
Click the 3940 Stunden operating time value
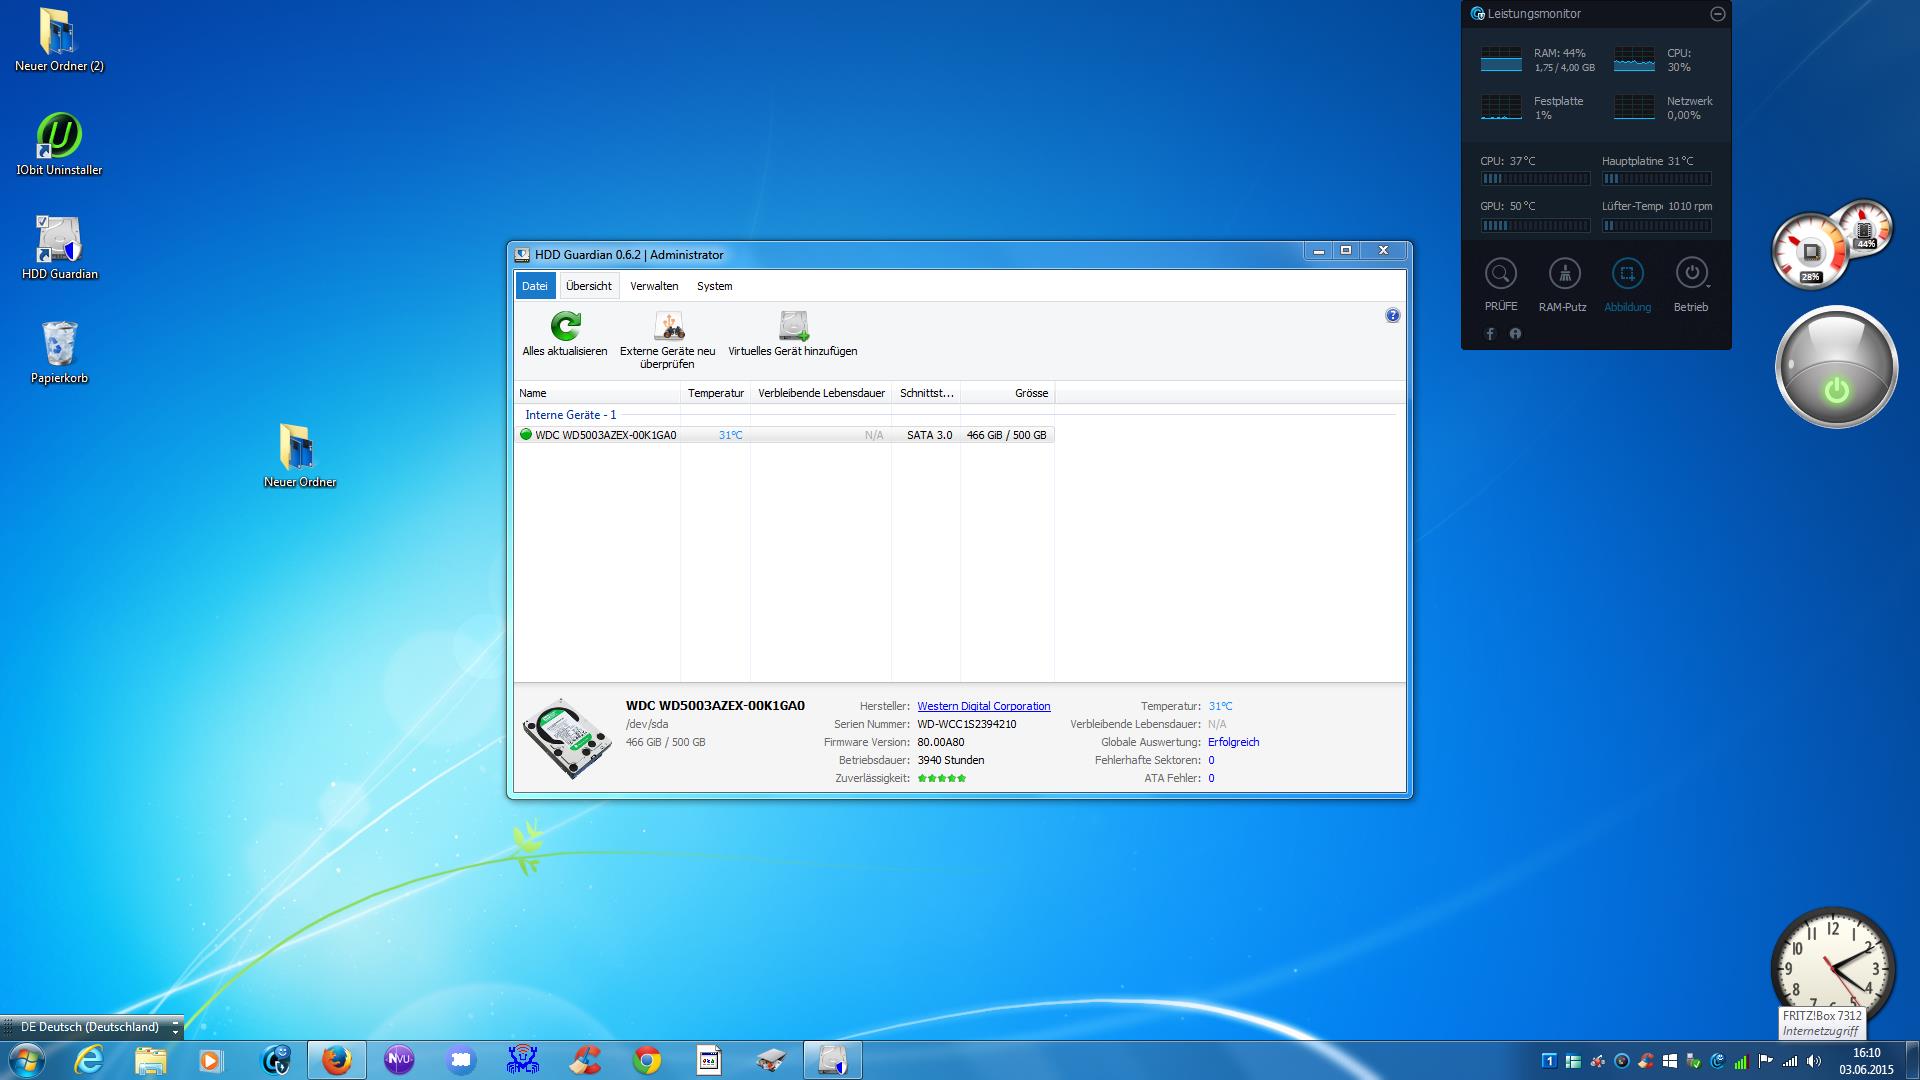pos(951,760)
